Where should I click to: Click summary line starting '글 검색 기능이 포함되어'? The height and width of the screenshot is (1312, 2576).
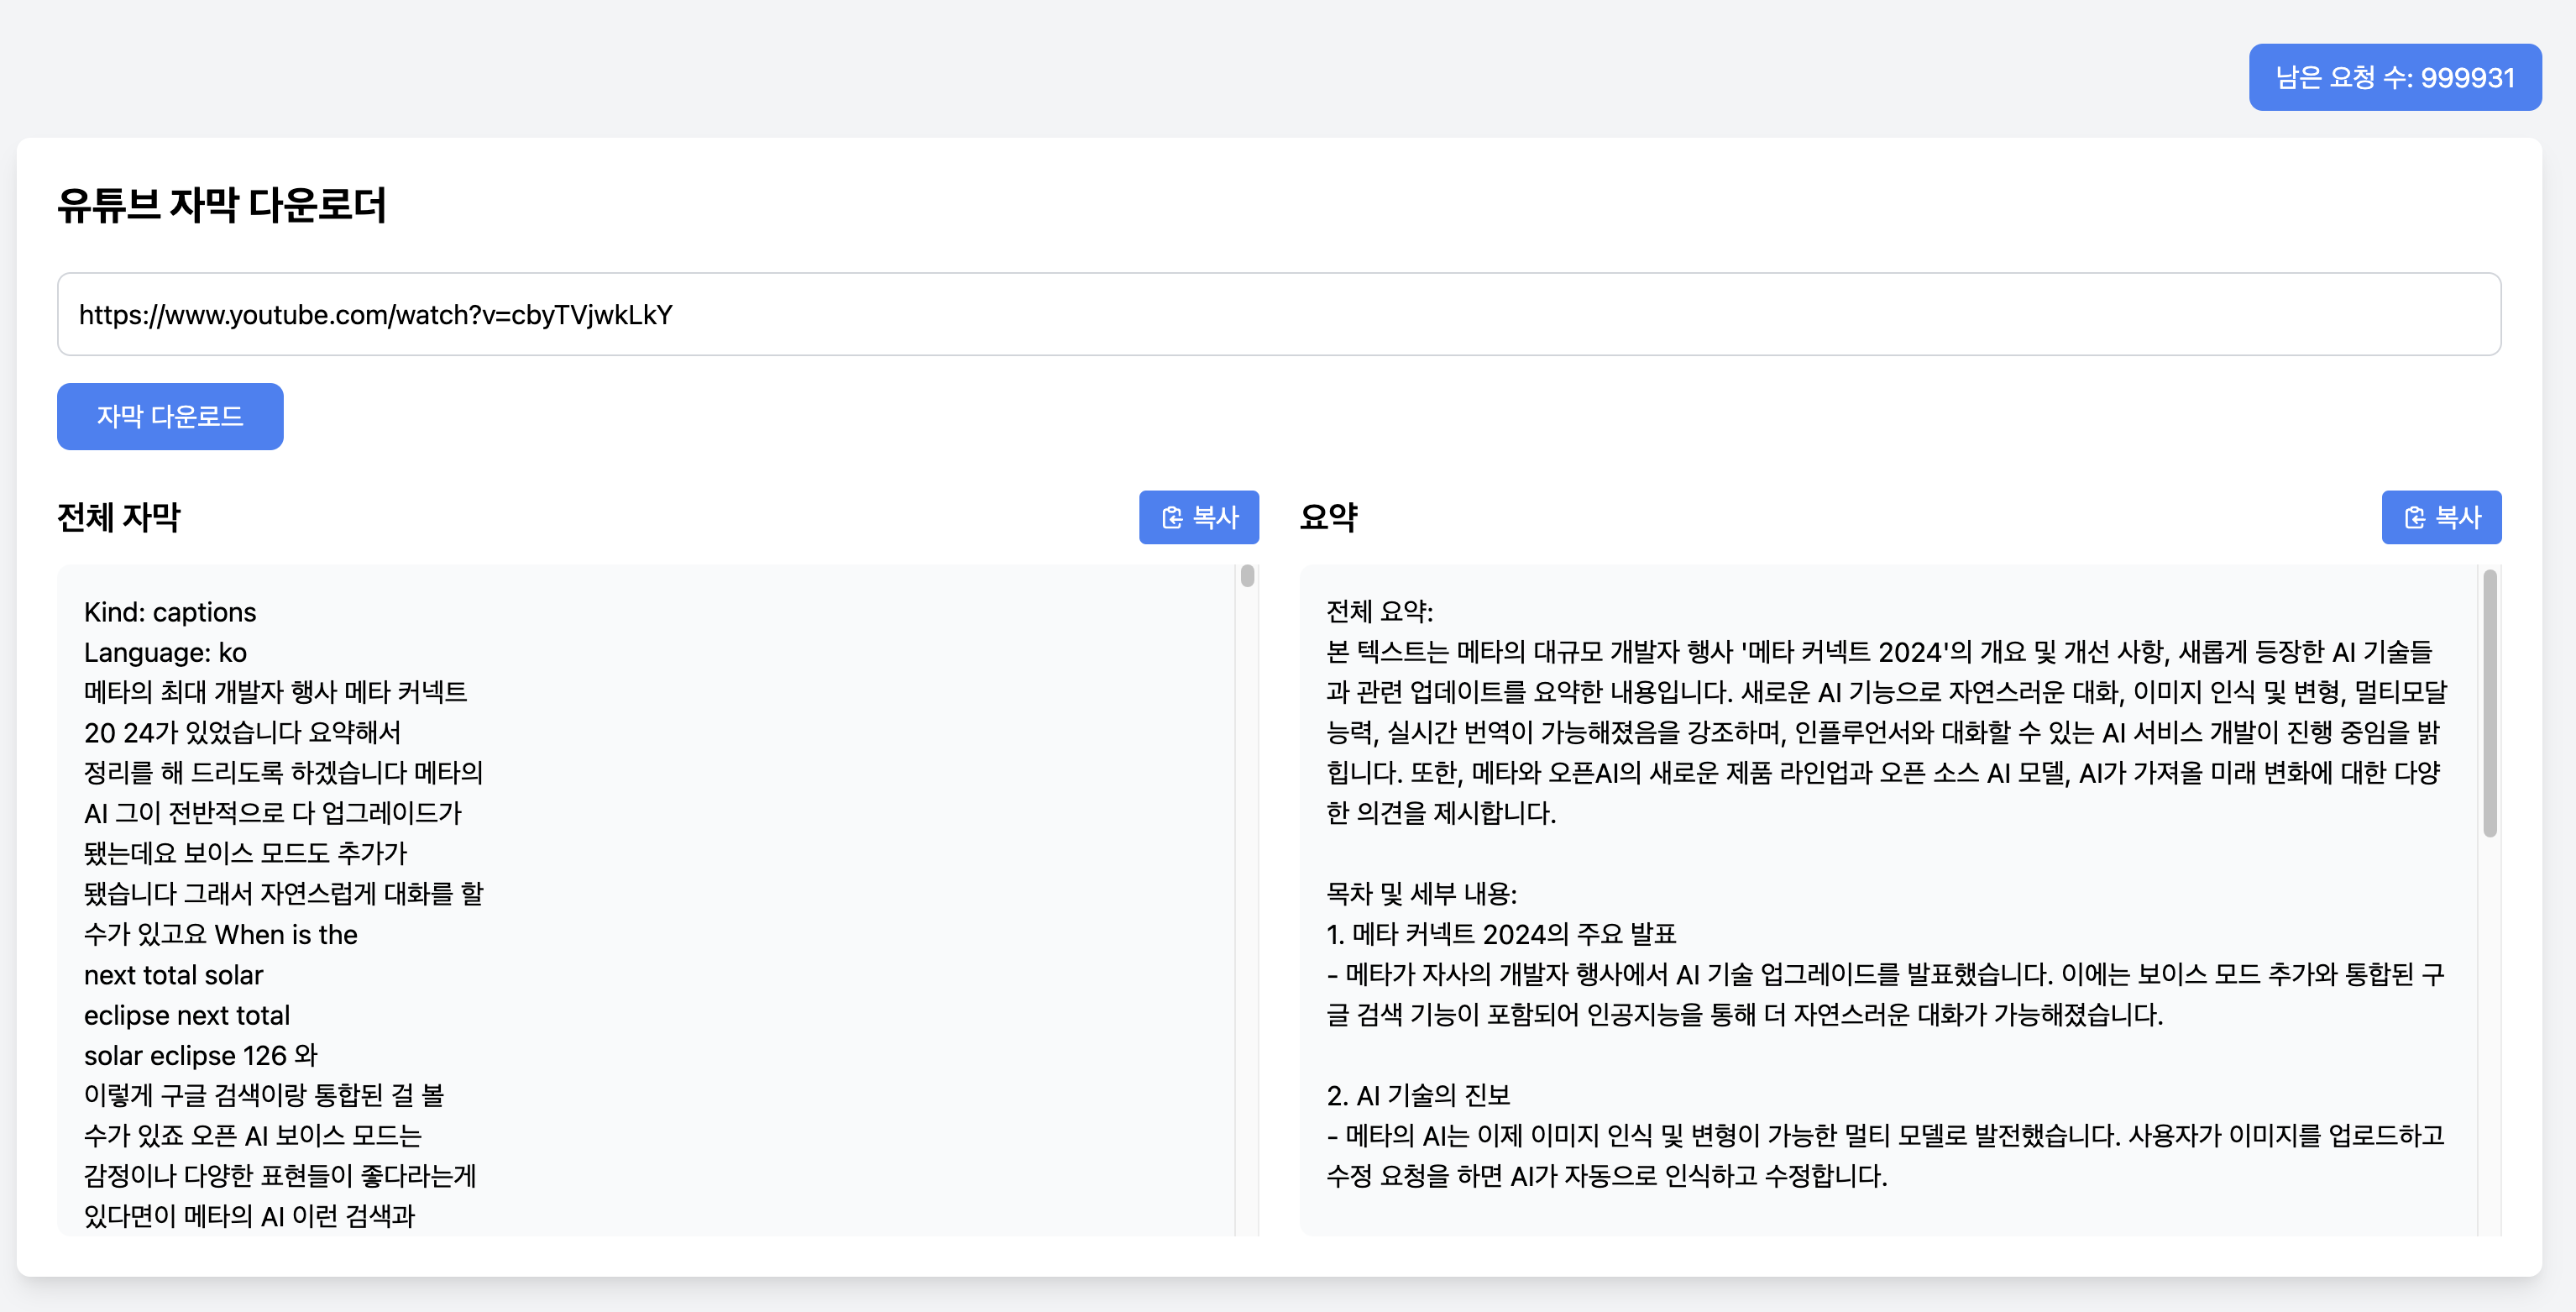(x=1745, y=1014)
